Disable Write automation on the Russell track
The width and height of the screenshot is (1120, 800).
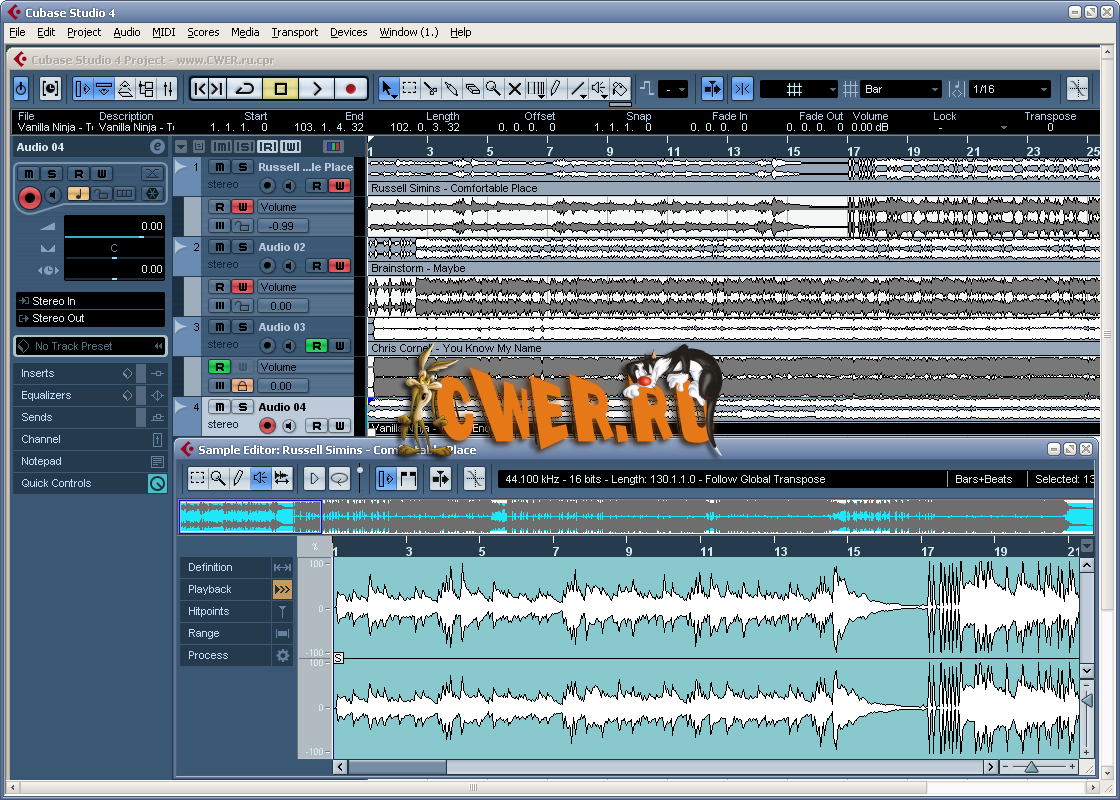[341, 186]
